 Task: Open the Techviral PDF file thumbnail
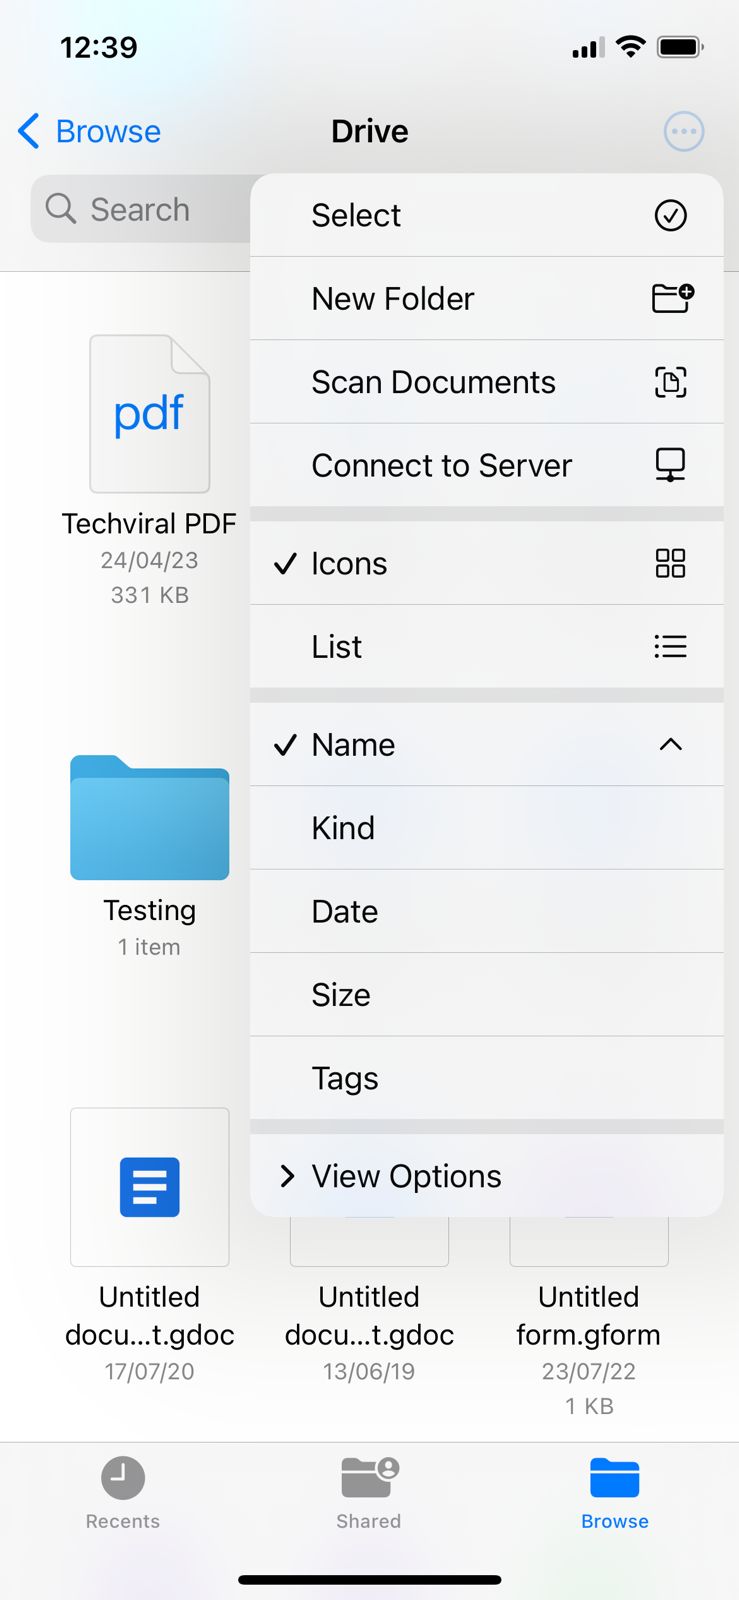point(150,414)
